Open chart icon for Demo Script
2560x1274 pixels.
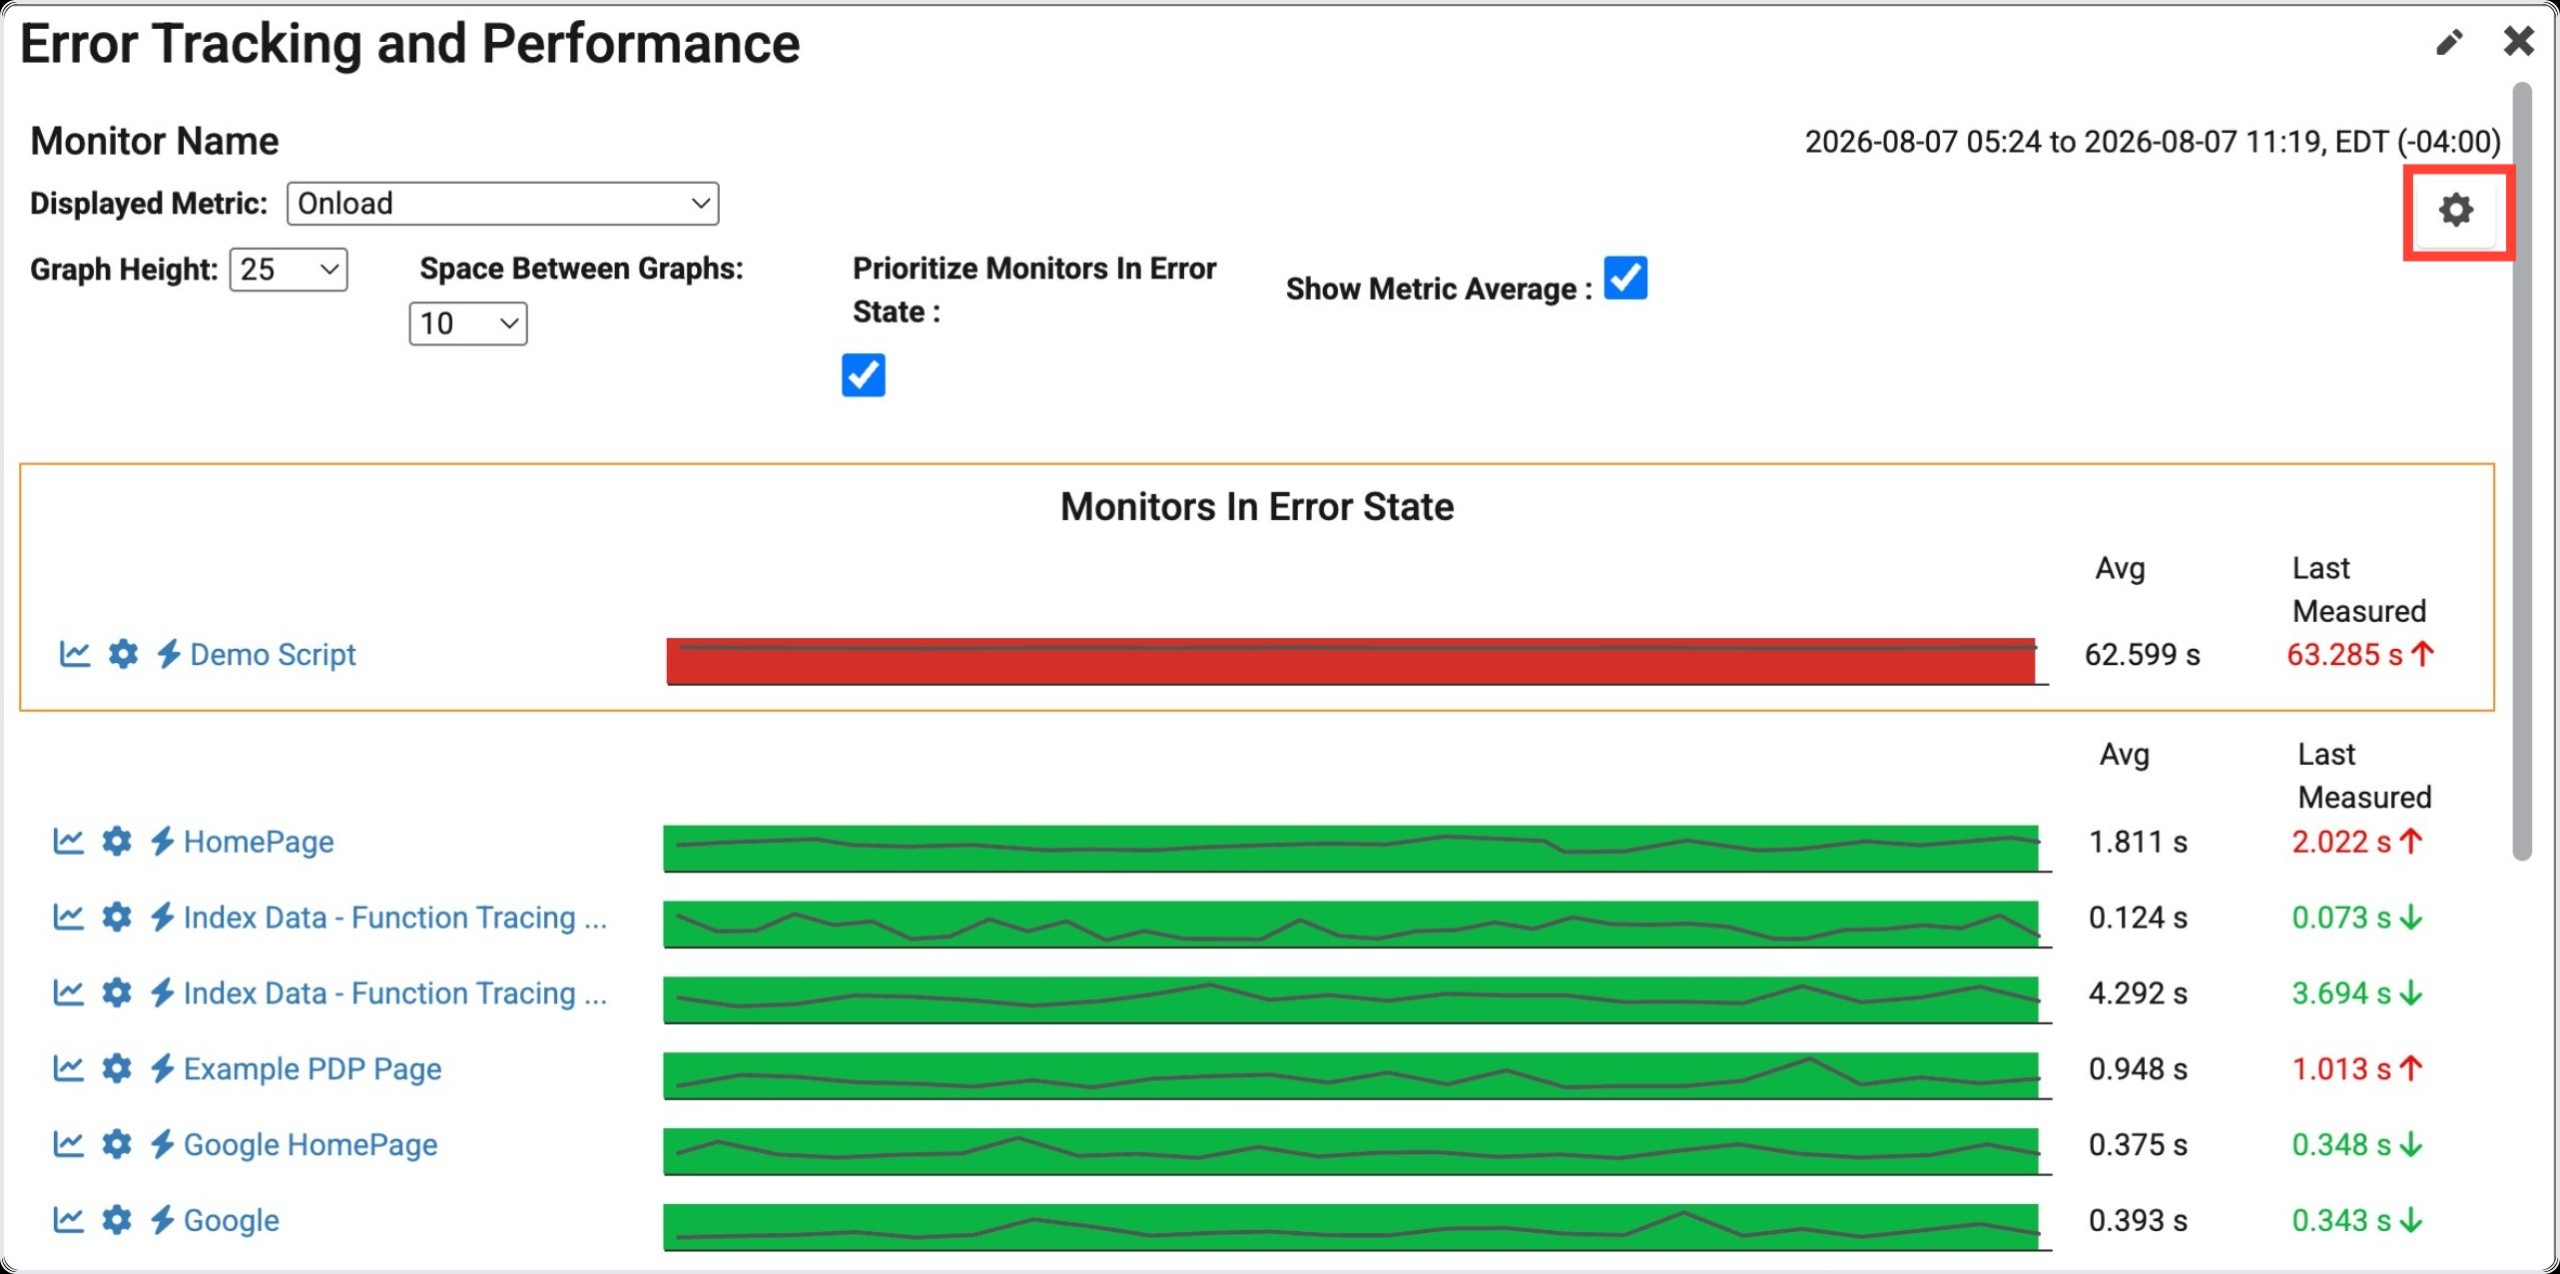75,654
